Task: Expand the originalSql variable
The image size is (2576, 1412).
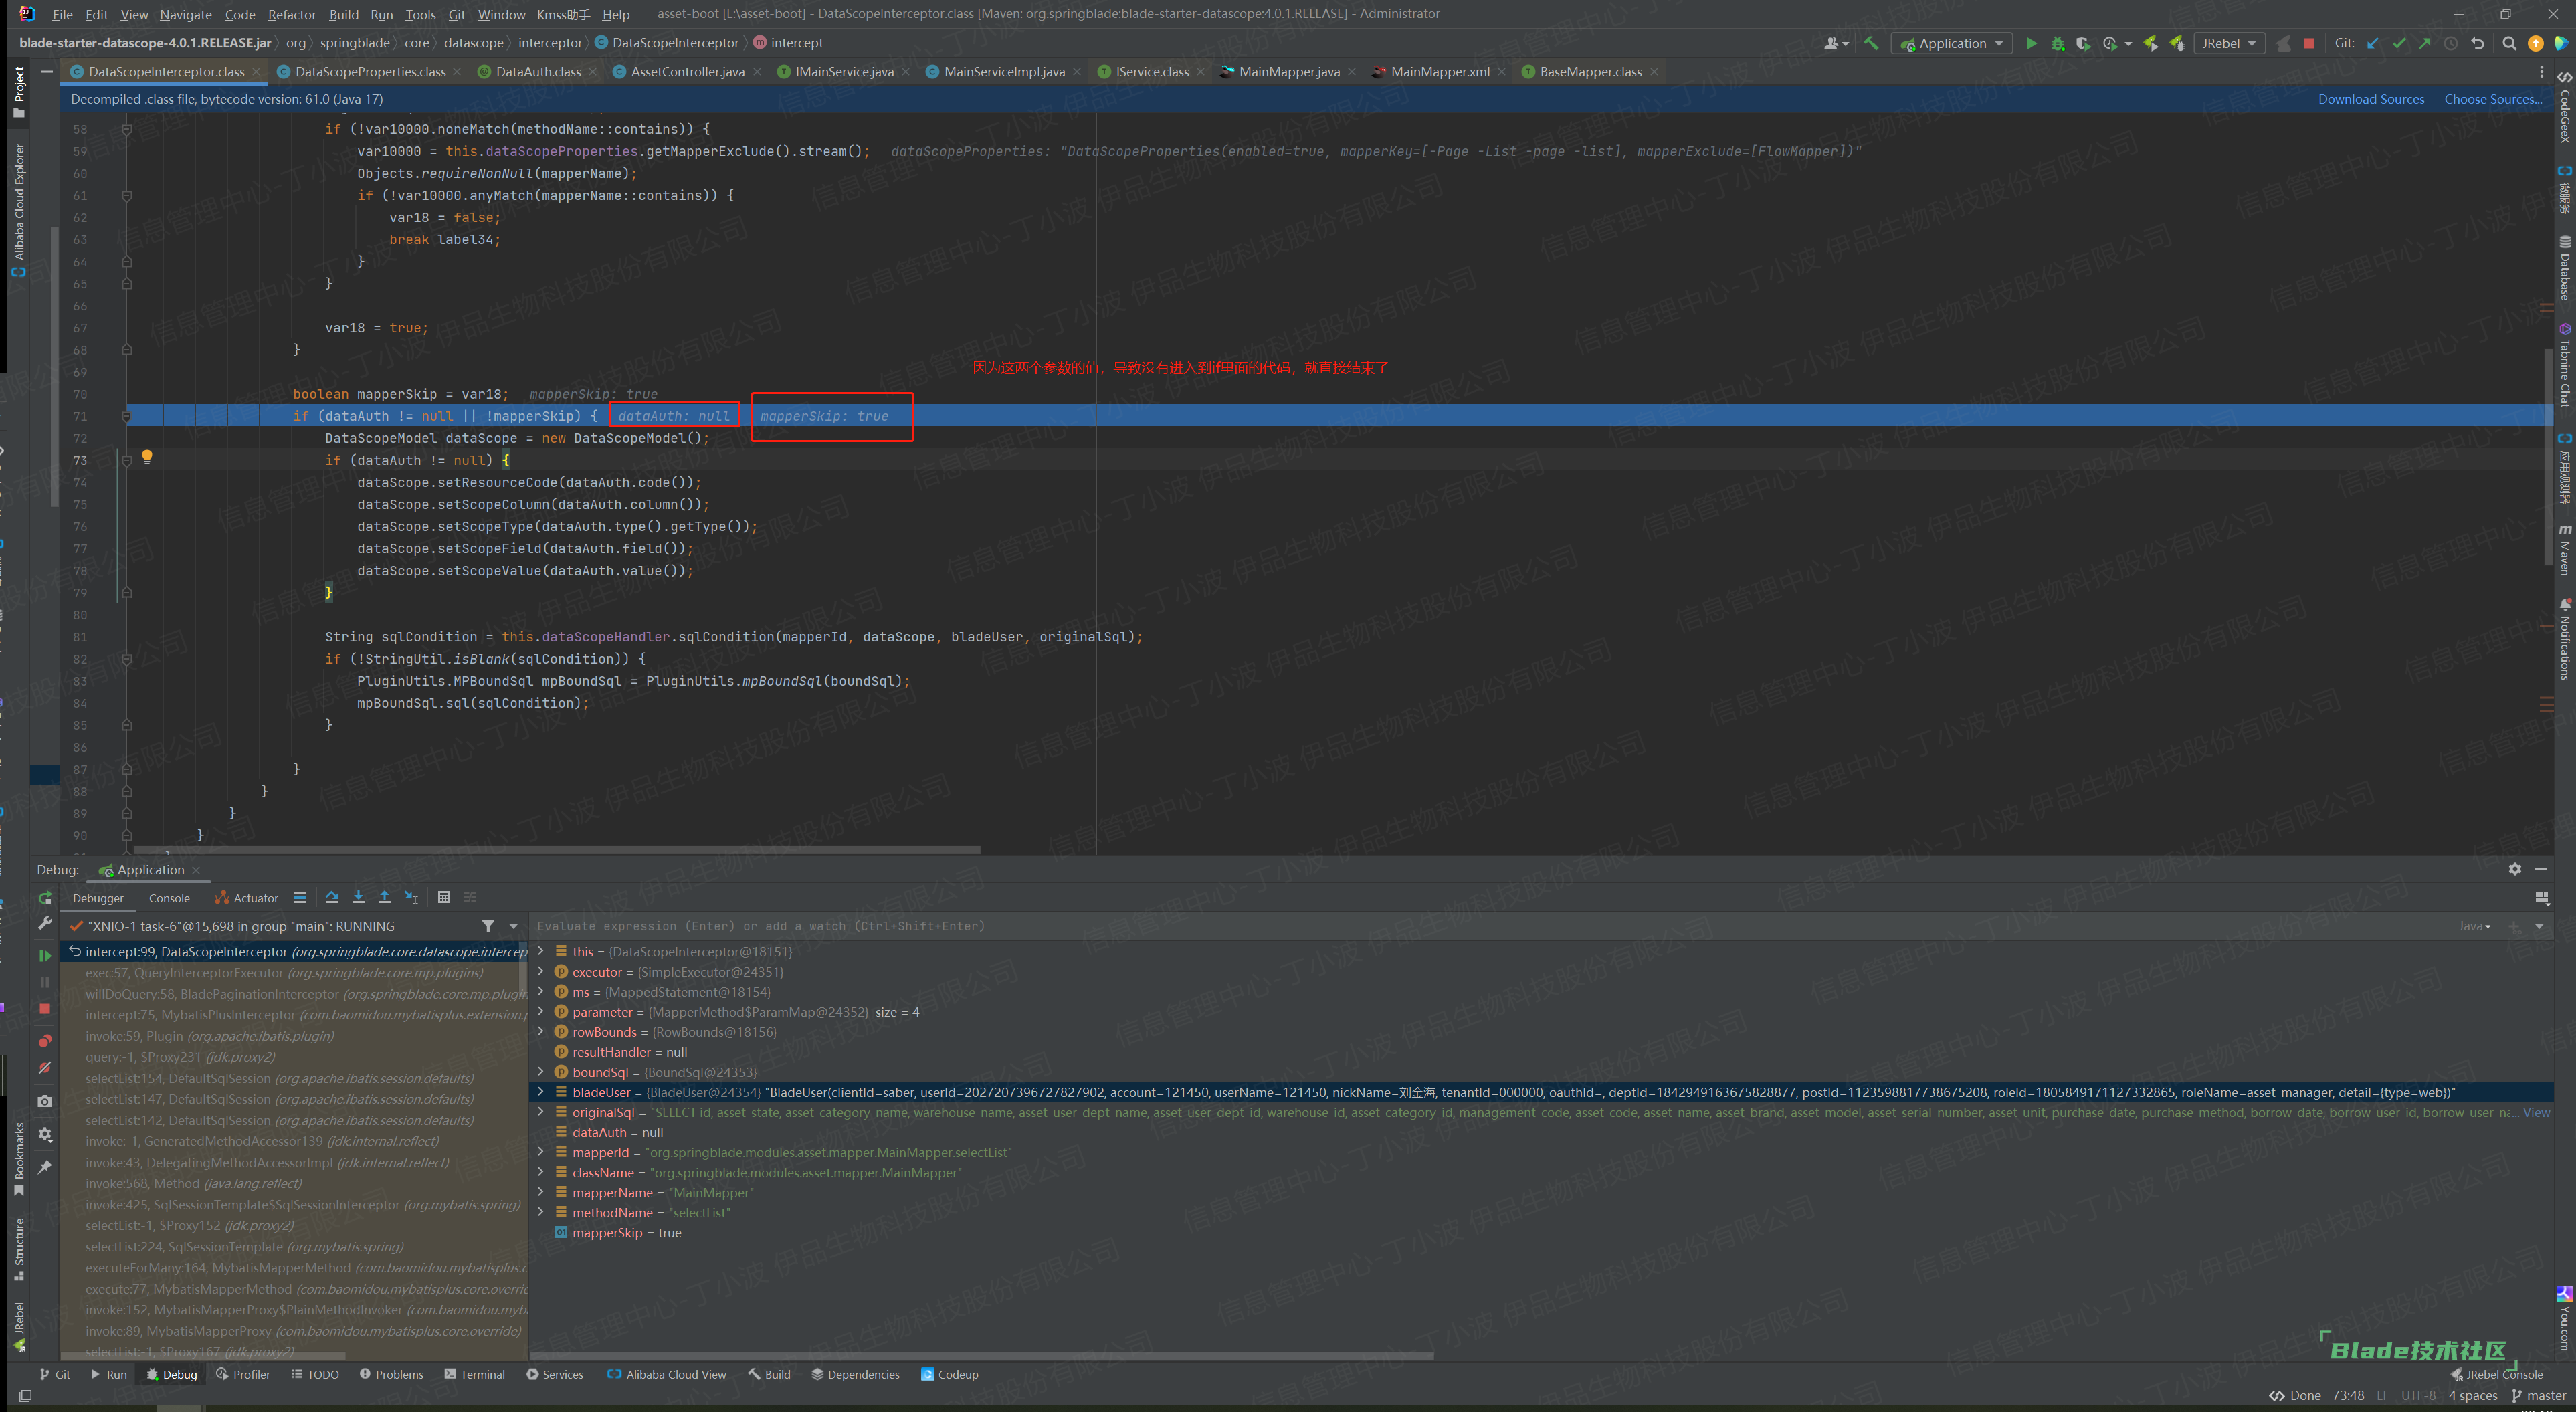Action: tap(541, 1112)
